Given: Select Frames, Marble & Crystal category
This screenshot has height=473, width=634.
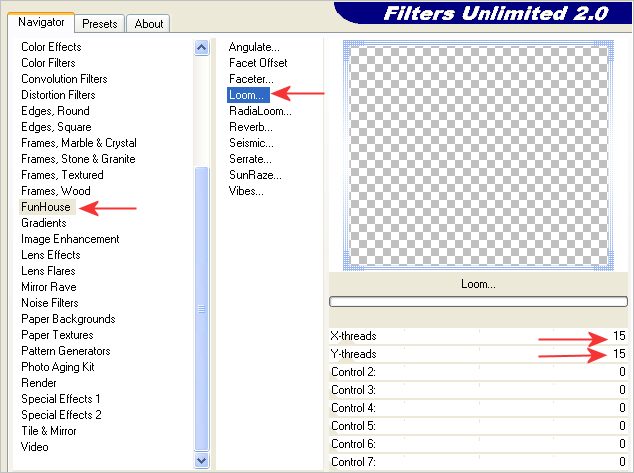Looking at the screenshot, I should point(79,143).
